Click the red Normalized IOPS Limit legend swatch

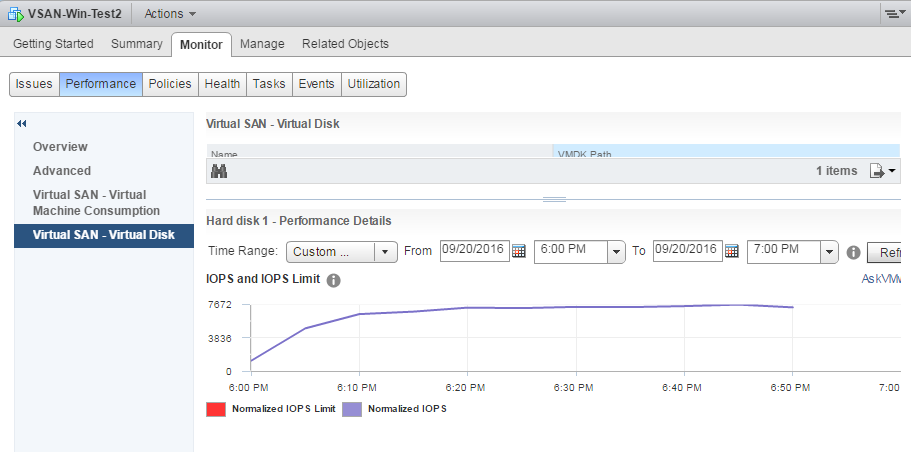click(x=214, y=409)
